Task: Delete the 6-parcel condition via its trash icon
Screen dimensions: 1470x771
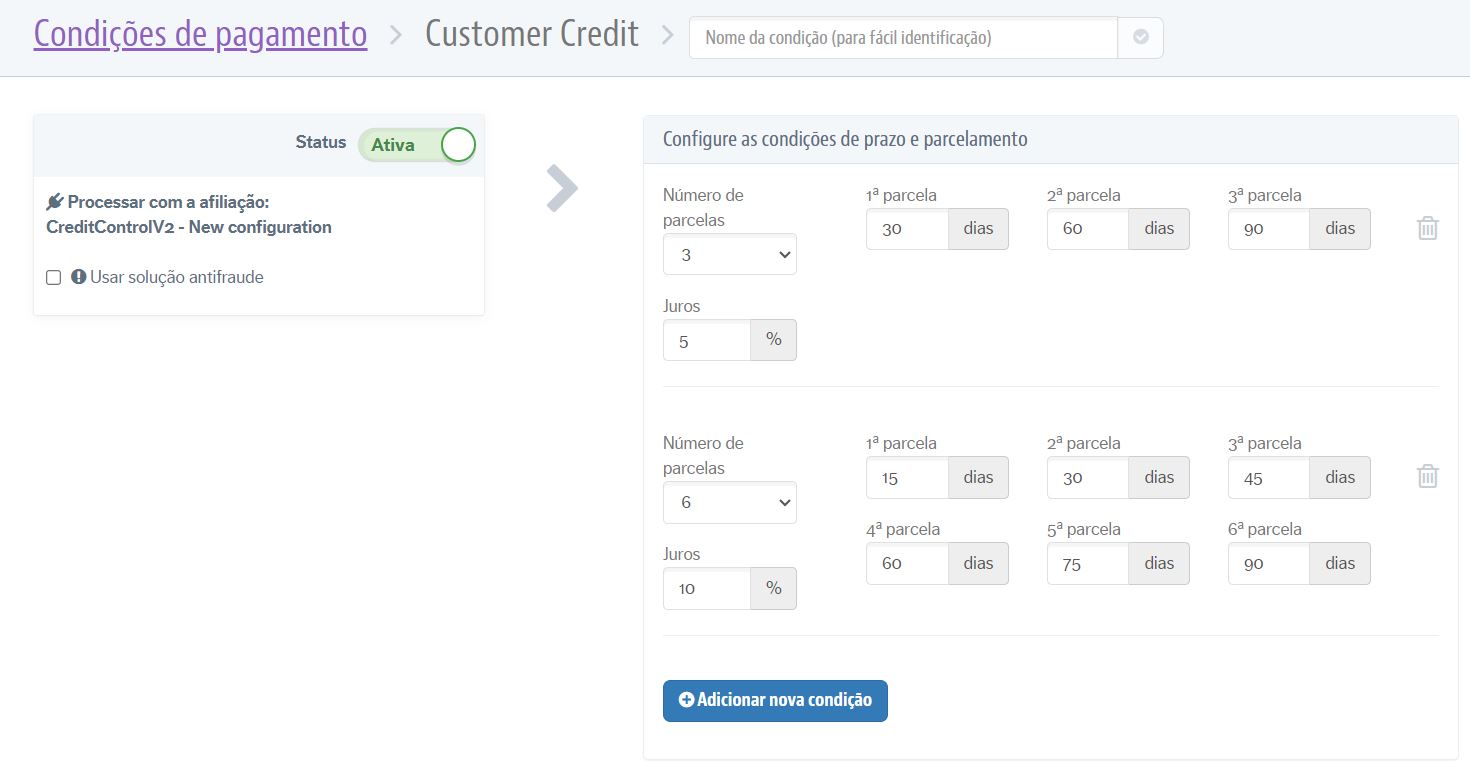Action: click(x=1428, y=476)
